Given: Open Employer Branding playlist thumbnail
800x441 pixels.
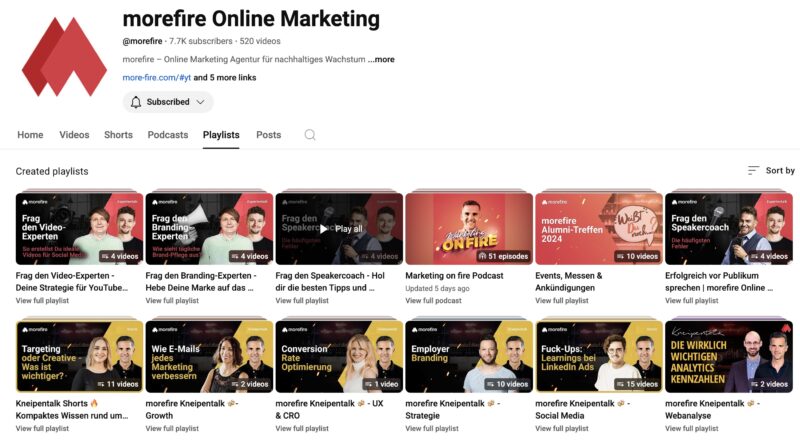Looking at the screenshot, I should tap(469, 356).
